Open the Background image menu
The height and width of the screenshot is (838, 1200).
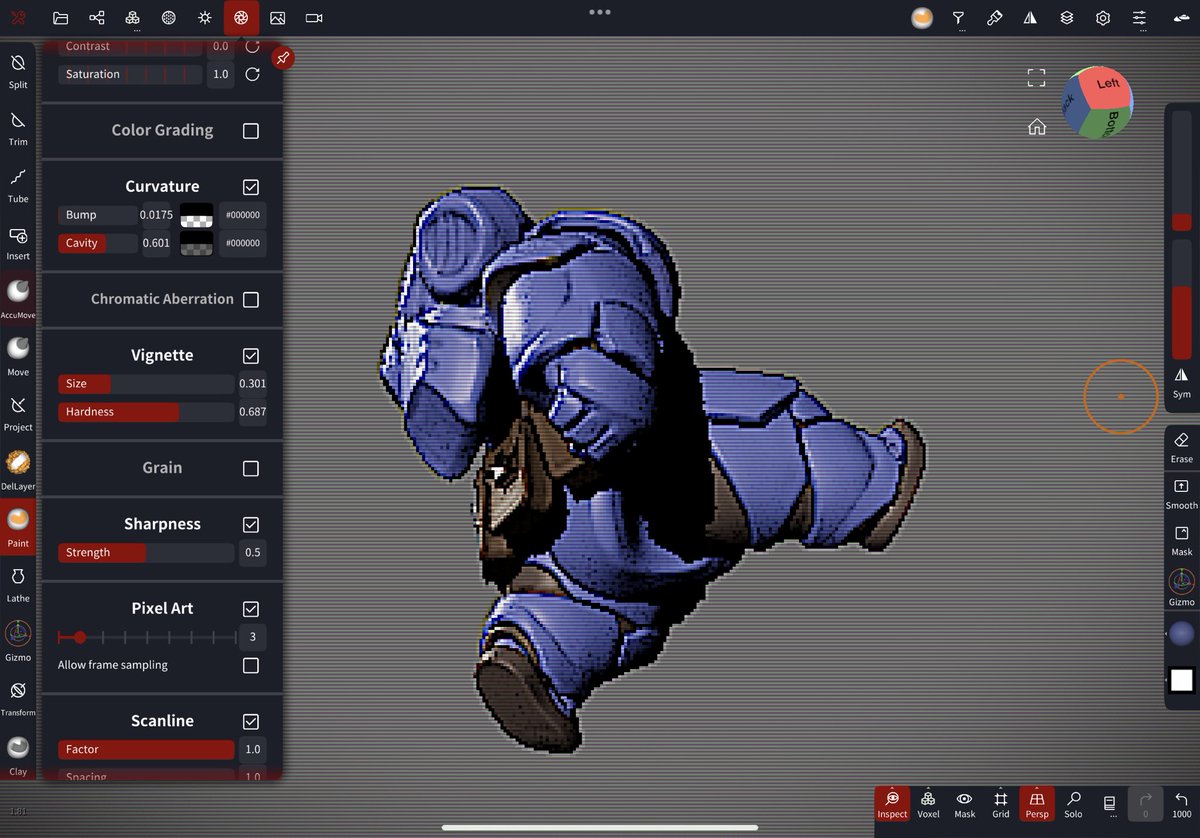278,18
